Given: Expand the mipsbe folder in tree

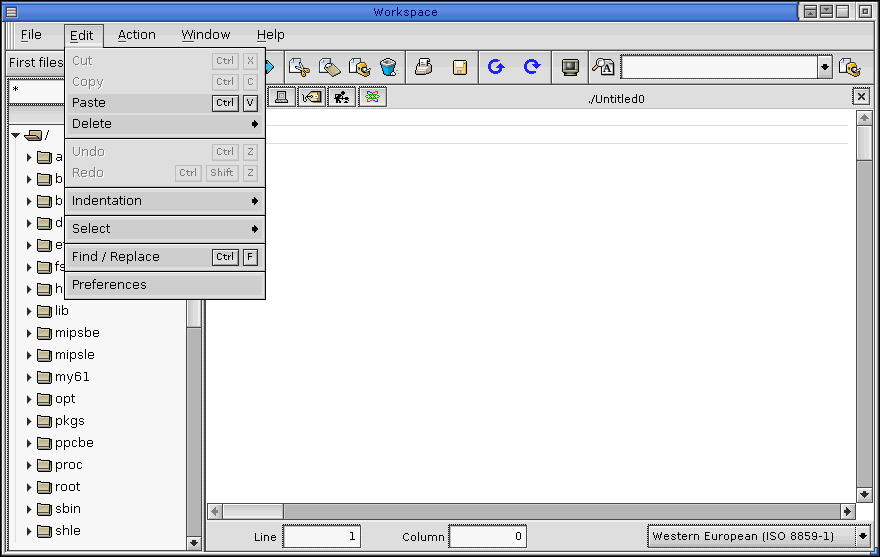Looking at the screenshot, I should coord(29,333).
